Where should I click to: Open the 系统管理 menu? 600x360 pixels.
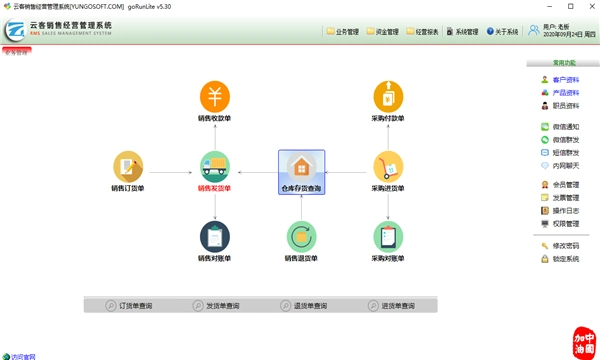462,32
